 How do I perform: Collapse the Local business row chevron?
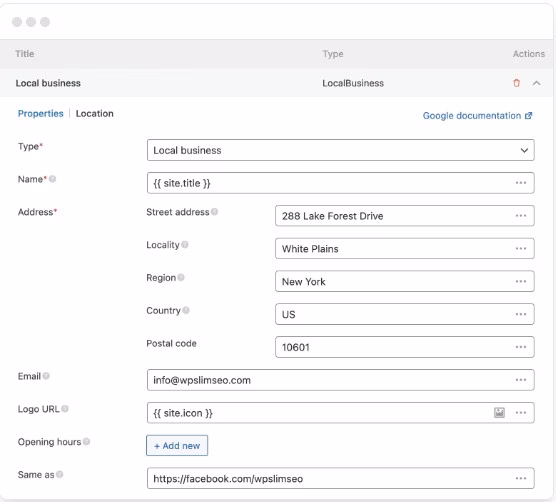[536, 83]
